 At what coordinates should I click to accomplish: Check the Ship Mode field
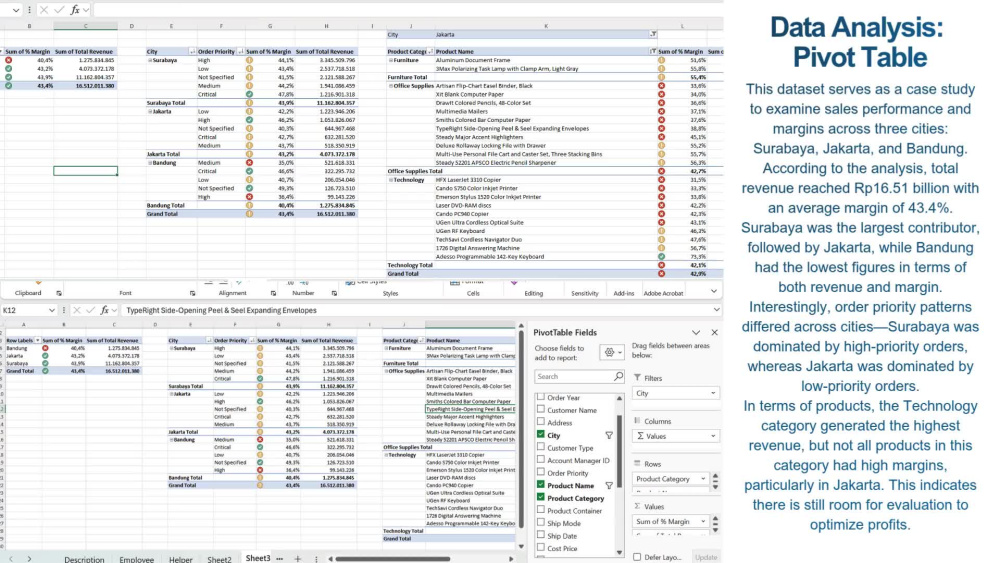541,523
